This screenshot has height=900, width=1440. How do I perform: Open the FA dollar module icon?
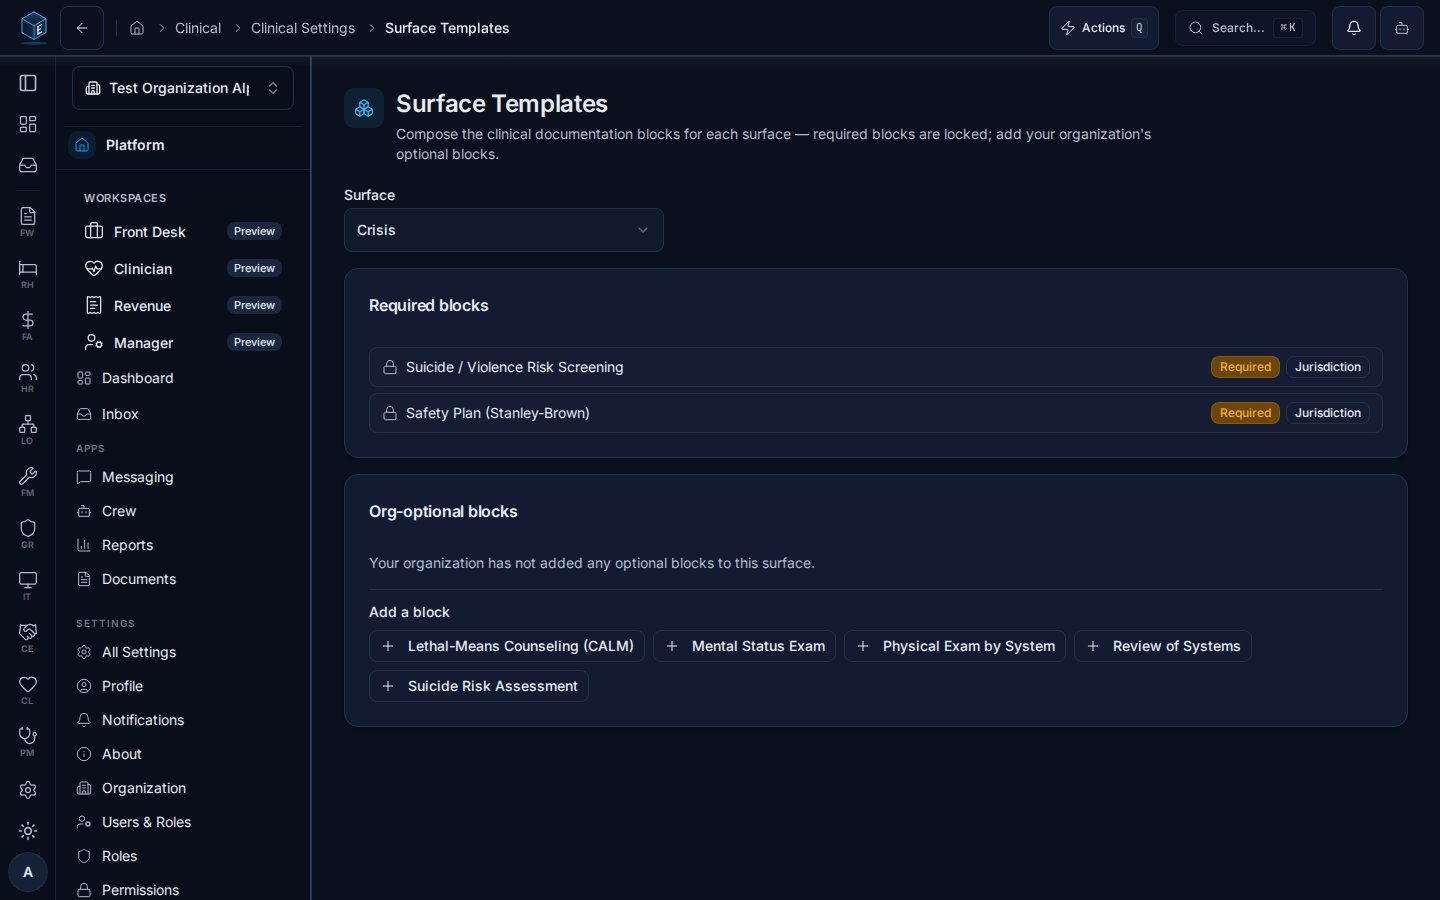click(x=28, y=325)
